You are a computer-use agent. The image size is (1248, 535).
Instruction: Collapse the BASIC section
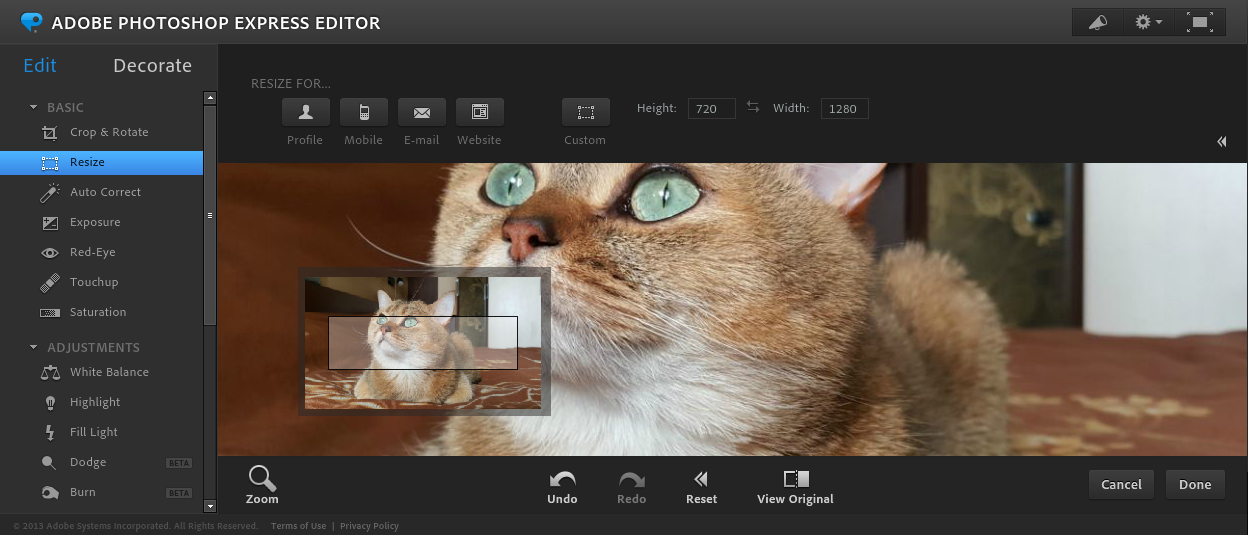coord(34,107)
